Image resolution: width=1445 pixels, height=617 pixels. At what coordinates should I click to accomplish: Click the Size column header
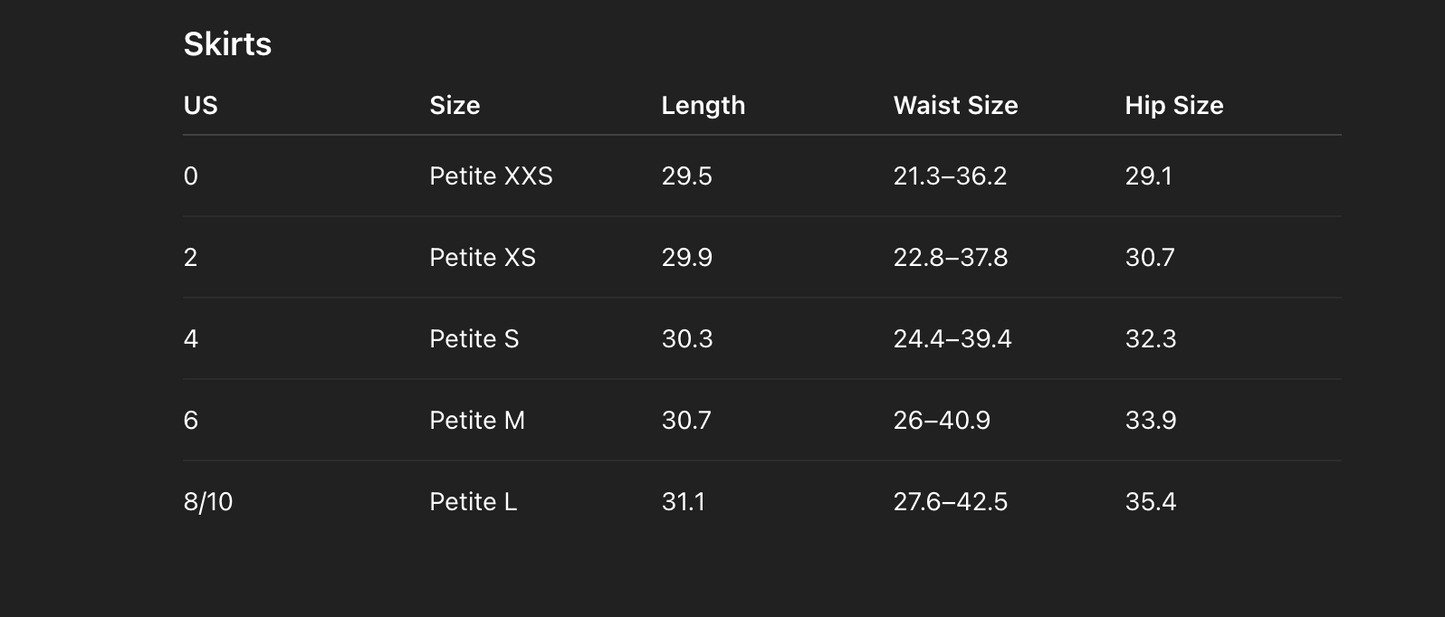coord(454,105)
